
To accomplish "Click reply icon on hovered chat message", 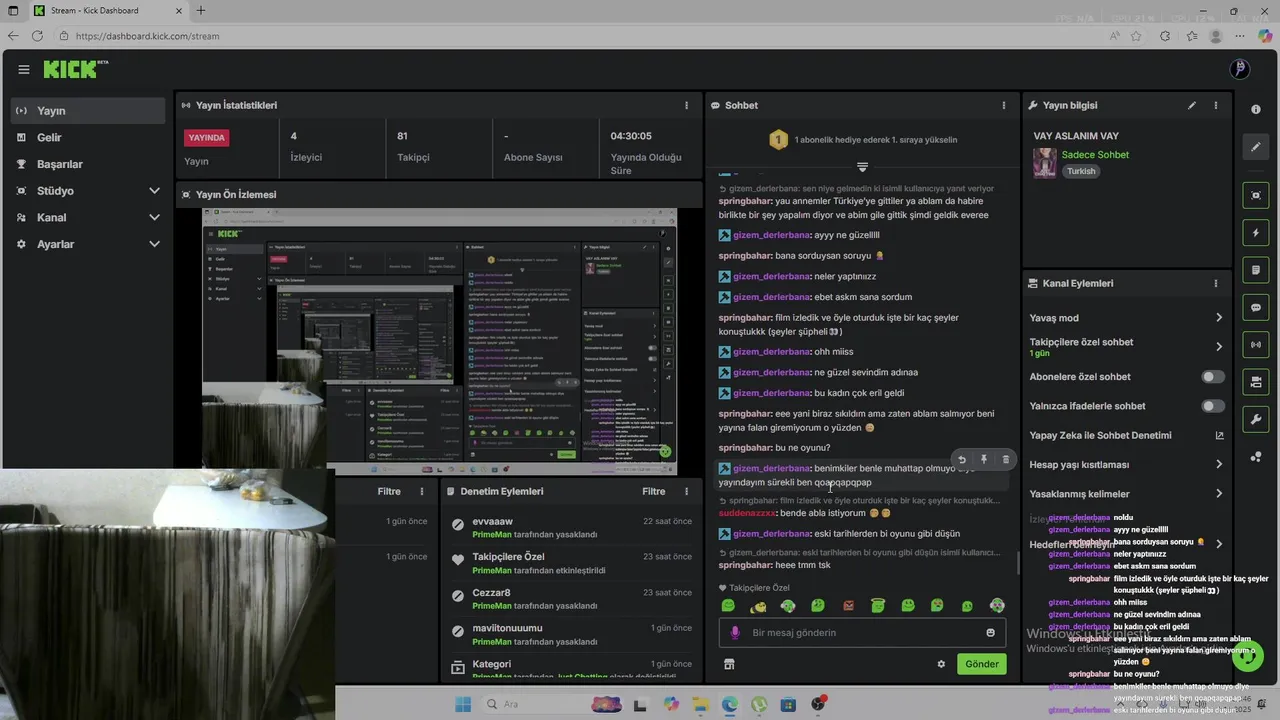I will click(961, 460).
